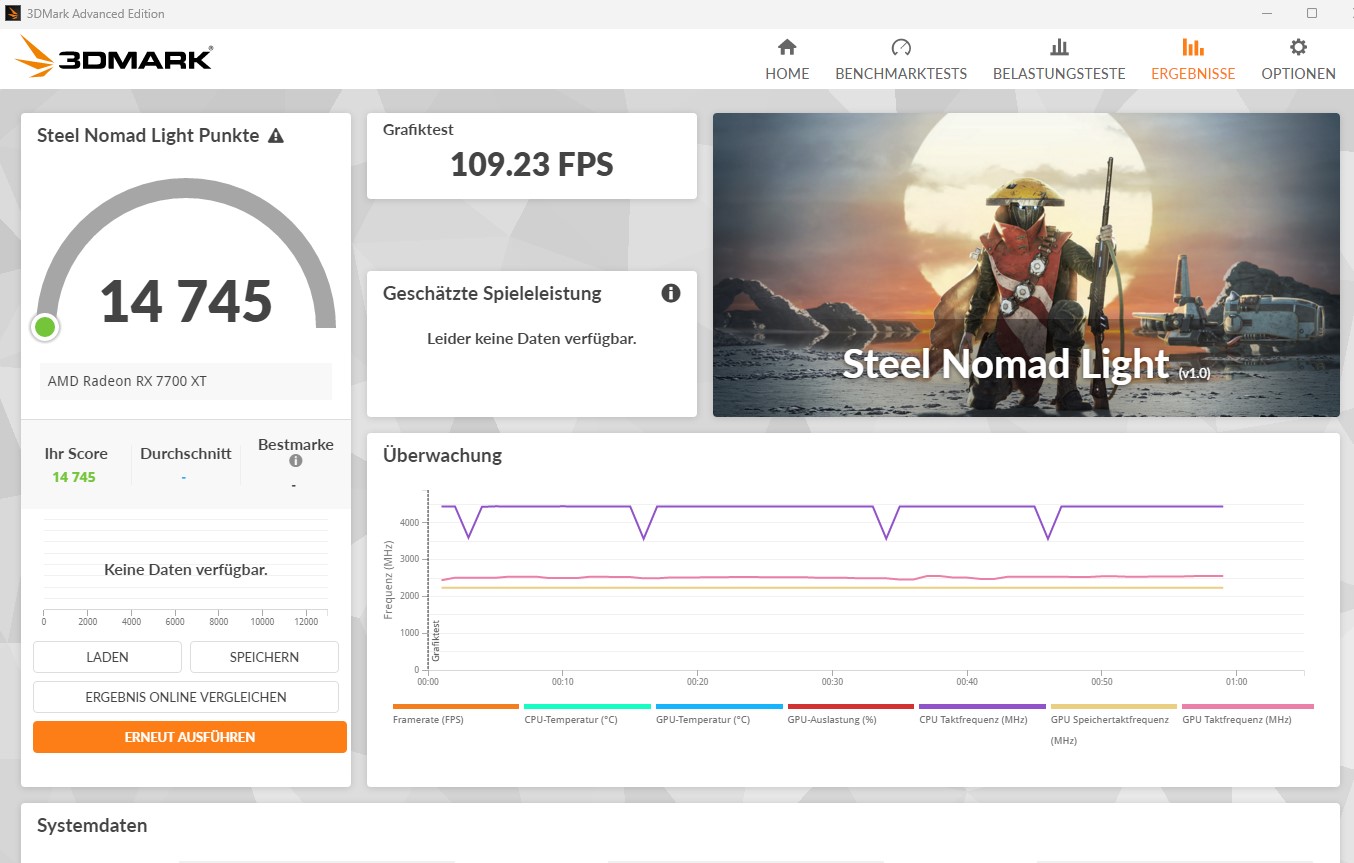
Task: Maximize the 3DMark window
Action: click(x=1312, y=13)
